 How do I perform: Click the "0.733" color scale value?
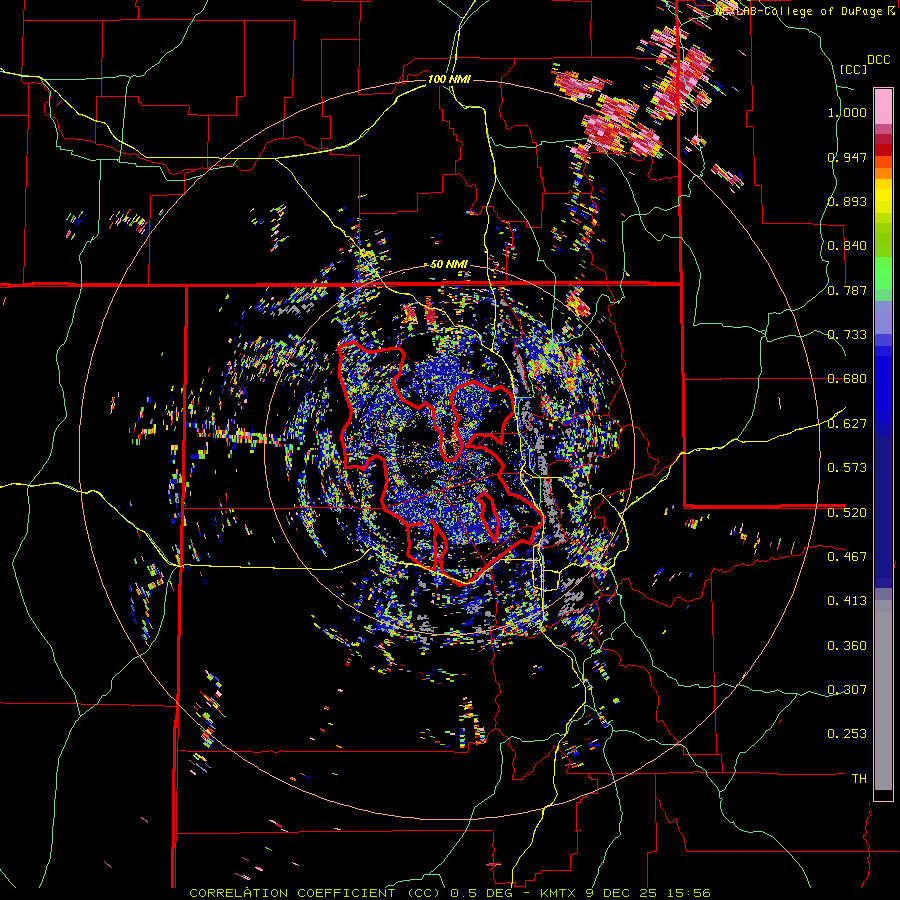click(x=847, y=335)
